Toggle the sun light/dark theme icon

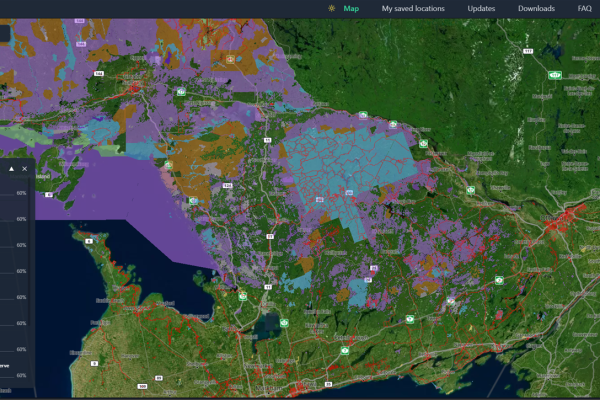click(331, 9)
